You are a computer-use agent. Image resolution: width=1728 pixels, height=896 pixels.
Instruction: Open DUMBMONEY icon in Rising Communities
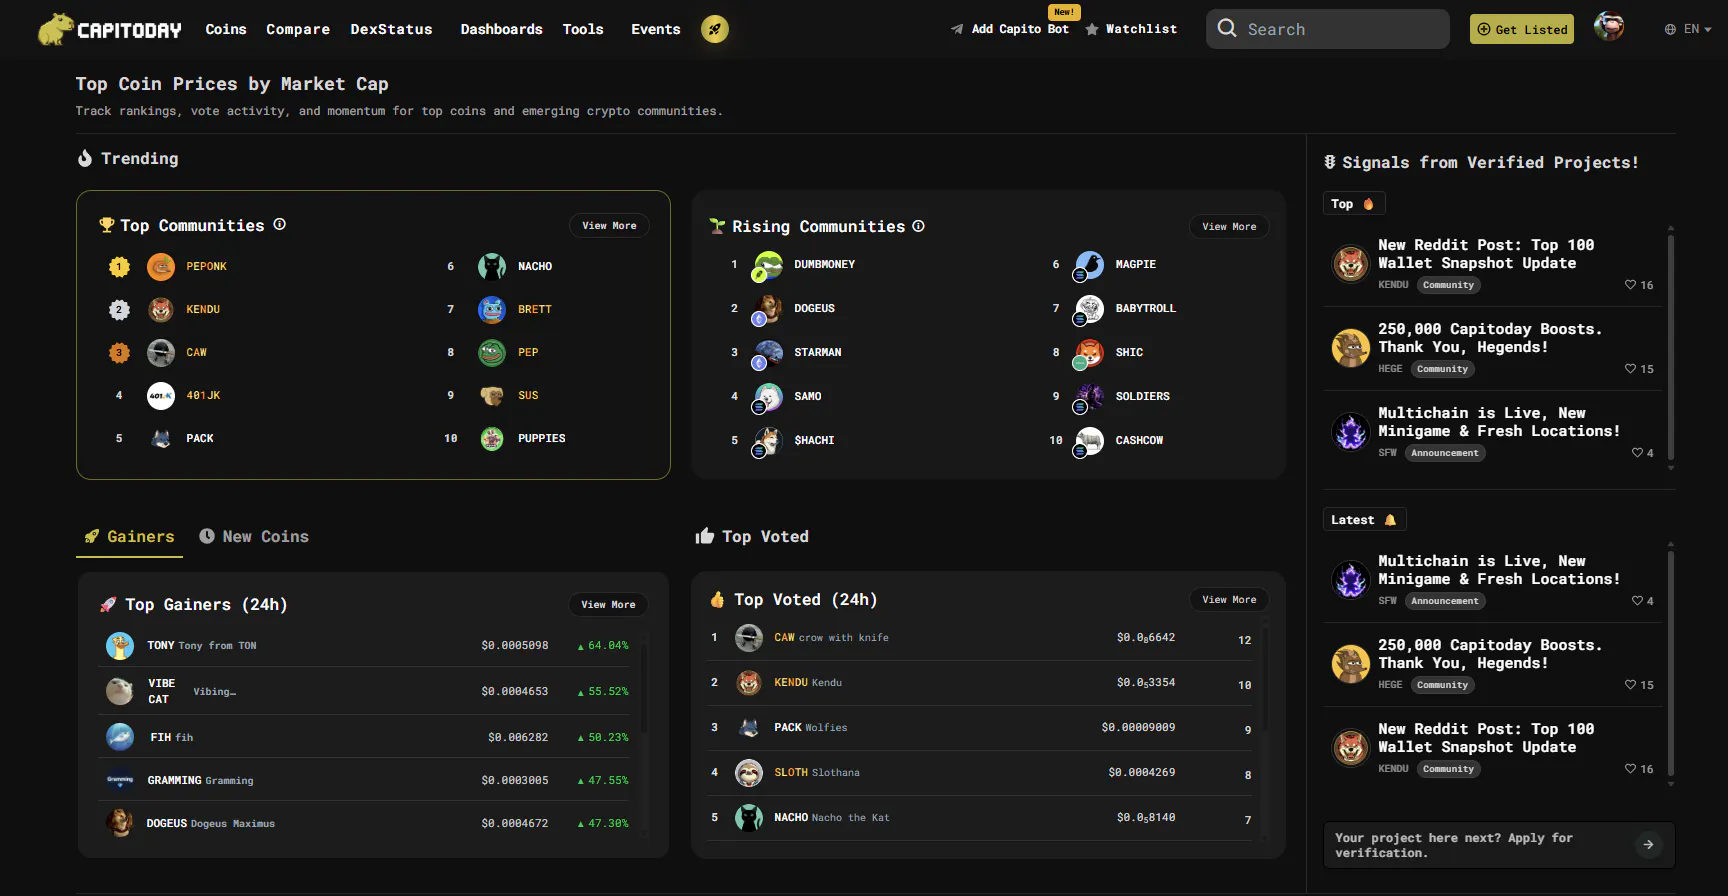coord(768,265)
